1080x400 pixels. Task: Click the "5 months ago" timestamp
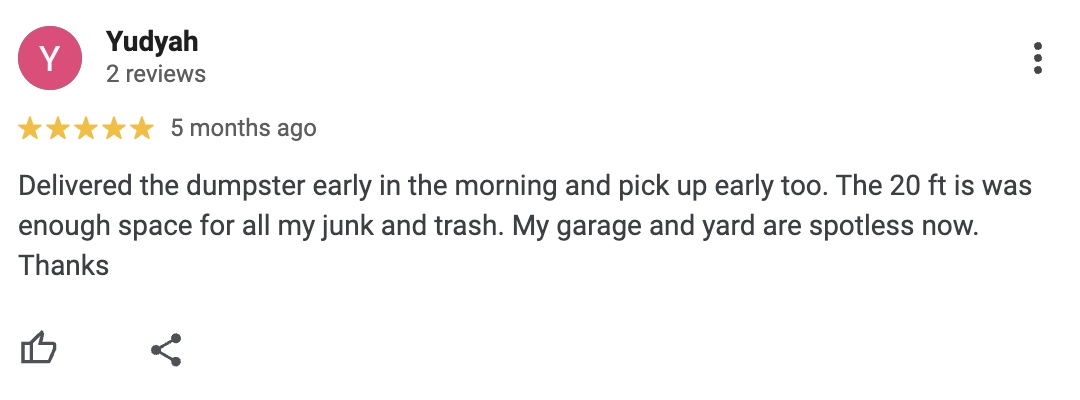(243, 128)
